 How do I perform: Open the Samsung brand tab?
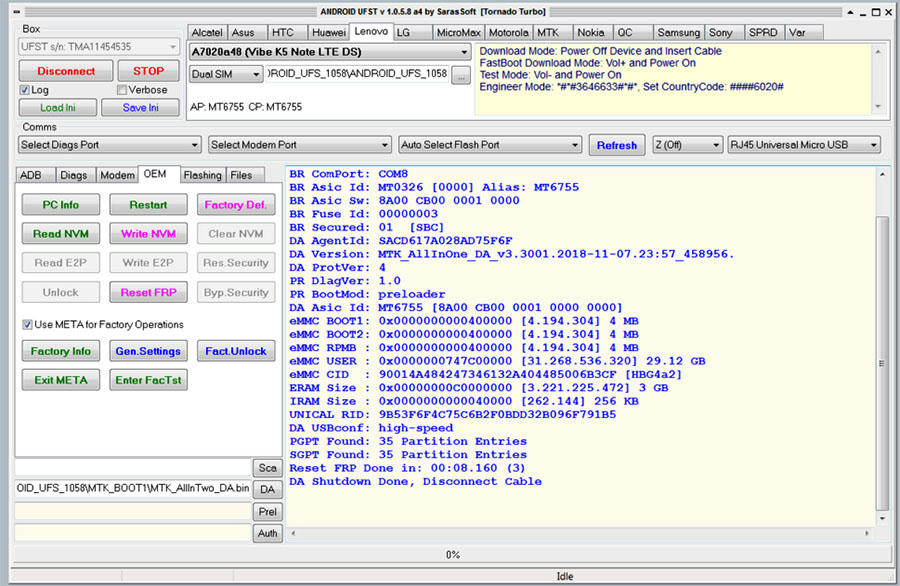click(x=678, y=33)
